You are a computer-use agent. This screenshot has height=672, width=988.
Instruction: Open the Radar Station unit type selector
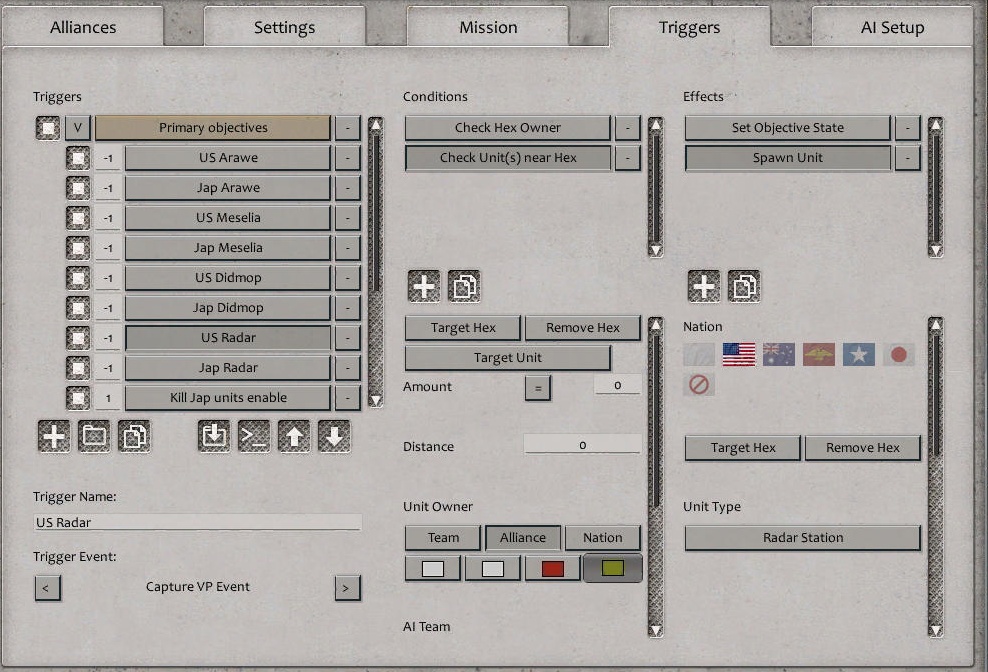pyautogui.click(x=802, y=538)
